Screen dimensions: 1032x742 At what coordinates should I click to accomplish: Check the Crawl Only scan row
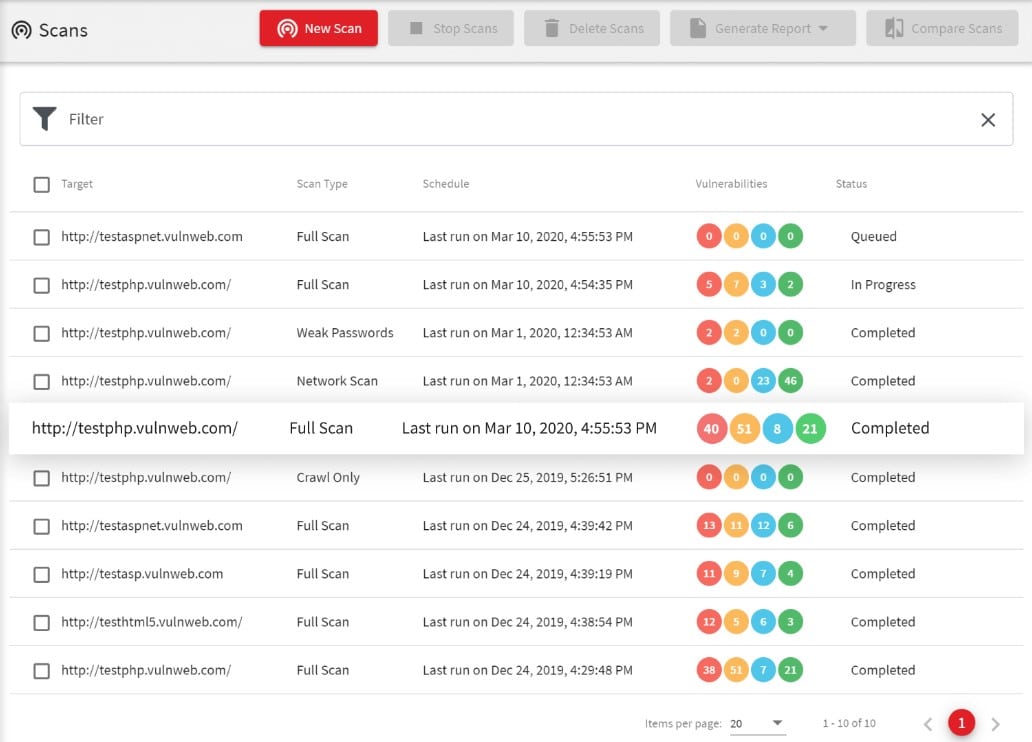41,478
